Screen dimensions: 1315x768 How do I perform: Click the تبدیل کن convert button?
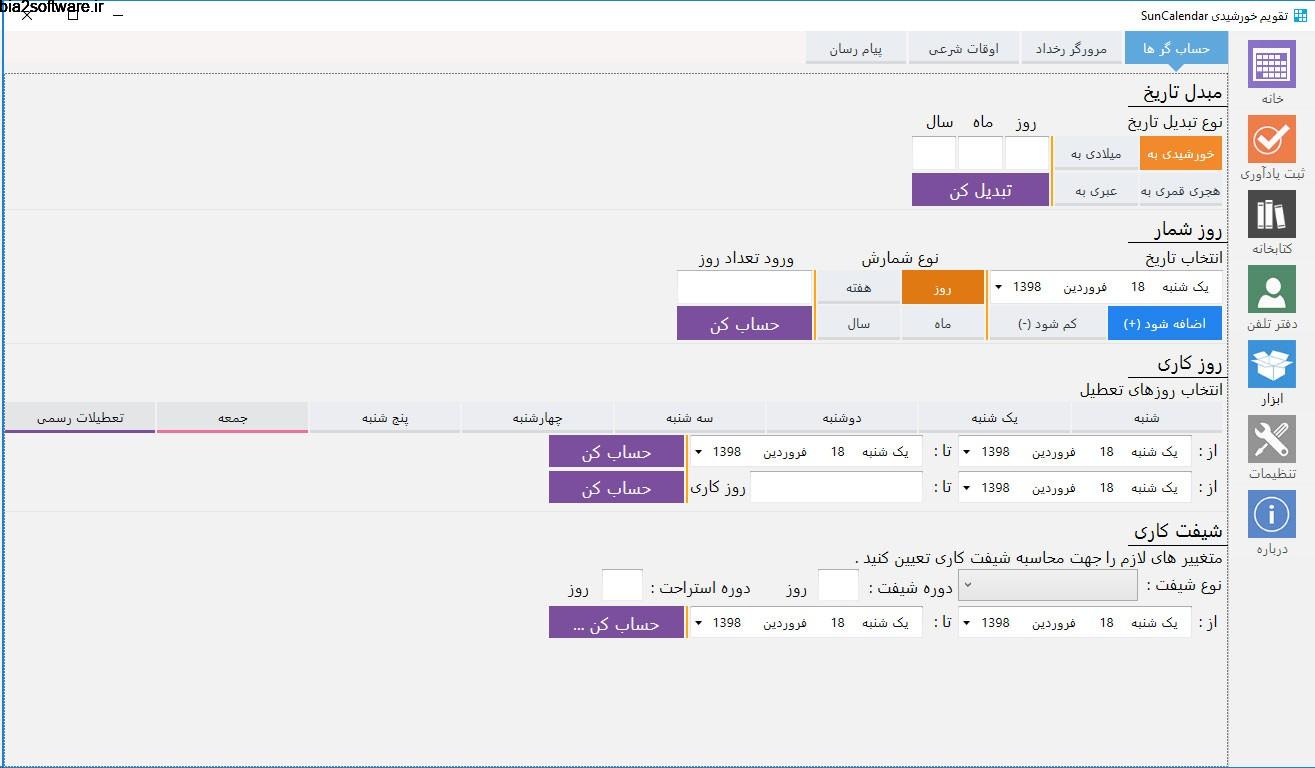[981, 189]
